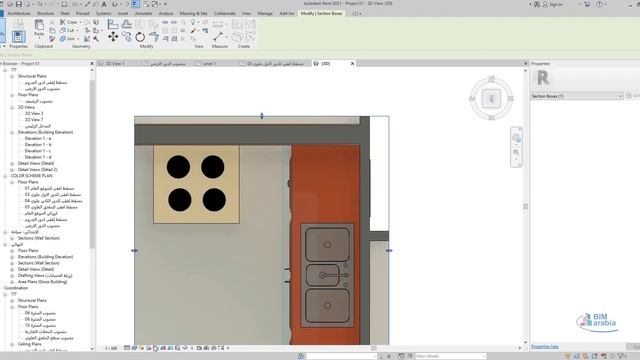Image resolution: width=640 pixels, height=360 pixels.
Task: Open the Collaborate ribbon tab
Action: point(225,13)
